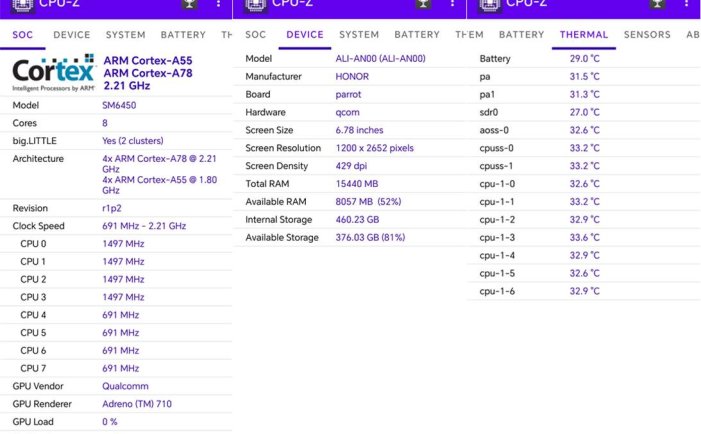The image size is (701, 434).
Task: Tap the GPU Renderer Adreno (TM) 710 row
Action: [116, 403]
